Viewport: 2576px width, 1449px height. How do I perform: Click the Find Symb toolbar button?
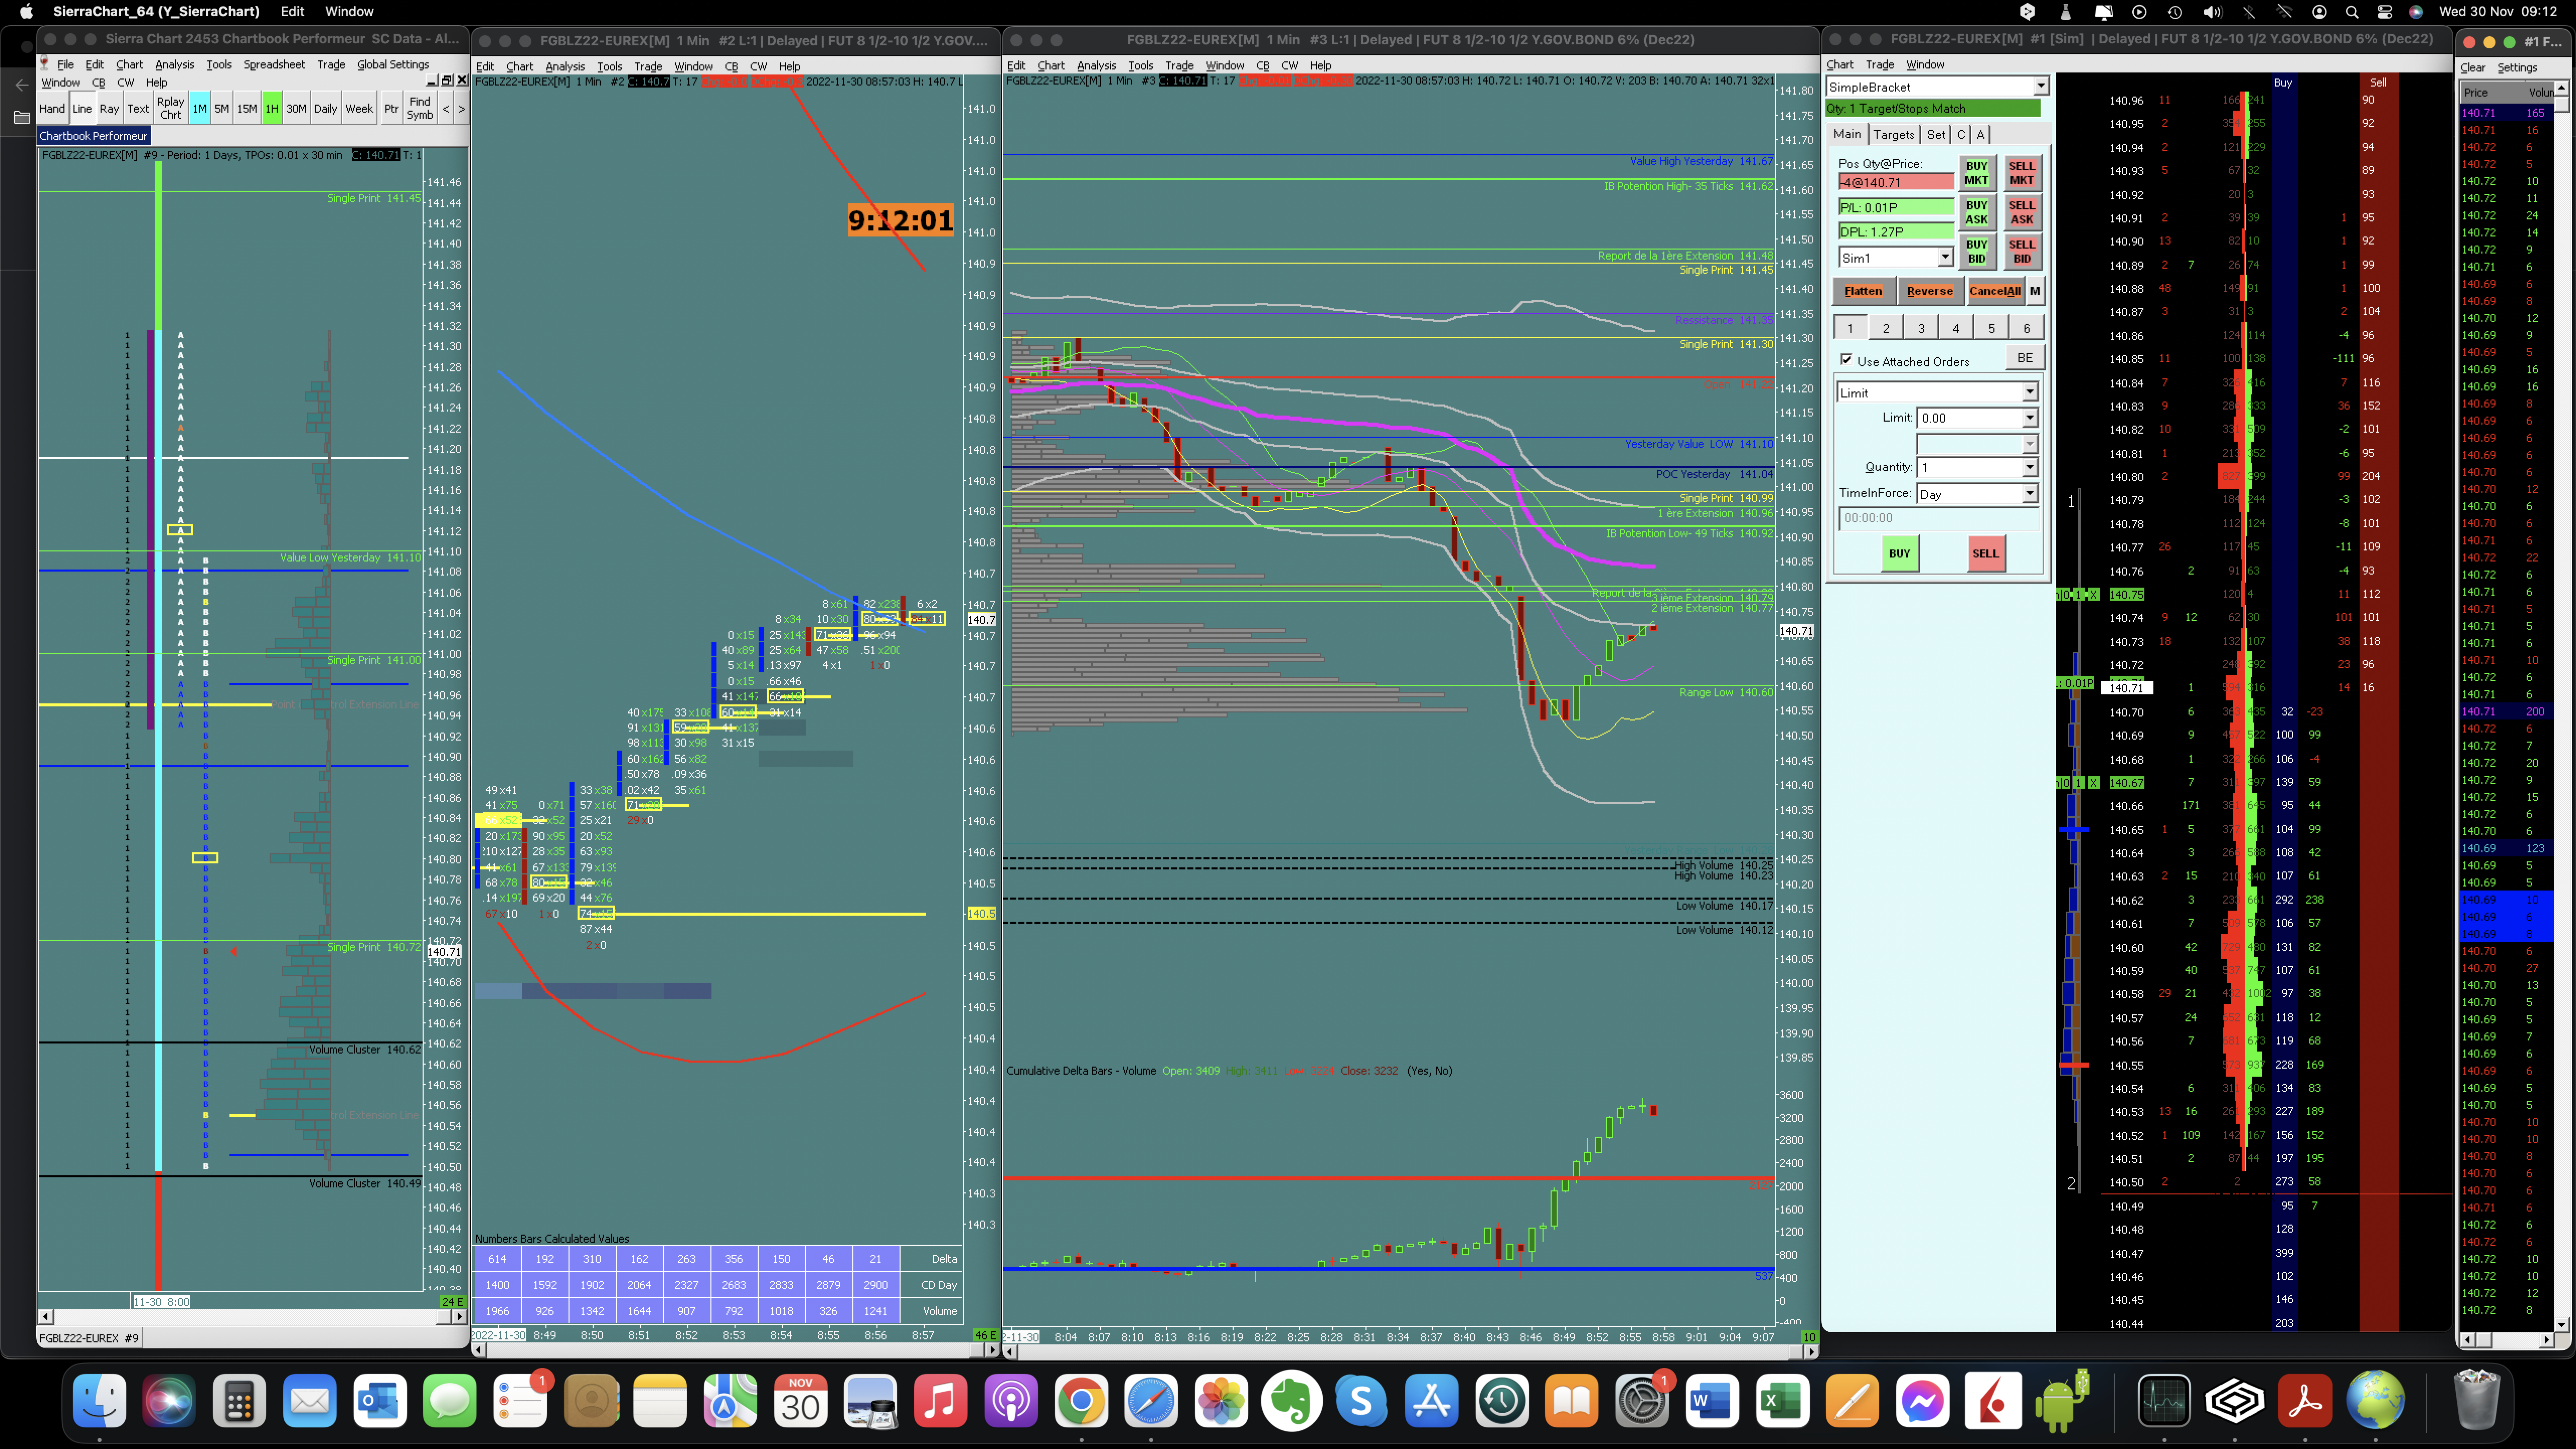[x=420, y=108]
